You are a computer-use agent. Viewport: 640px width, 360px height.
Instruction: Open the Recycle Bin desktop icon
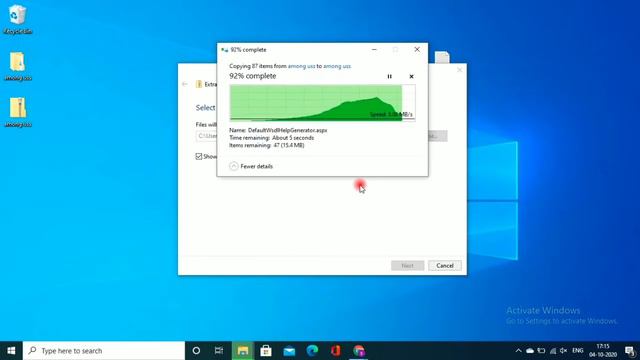[18, 20]
